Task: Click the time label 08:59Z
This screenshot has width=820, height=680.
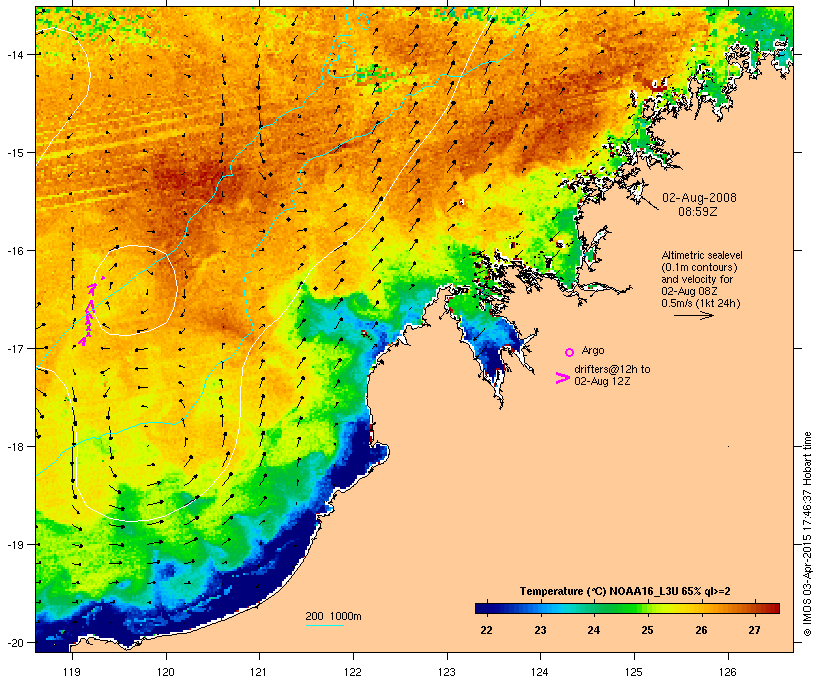Action: pos(698,212)
